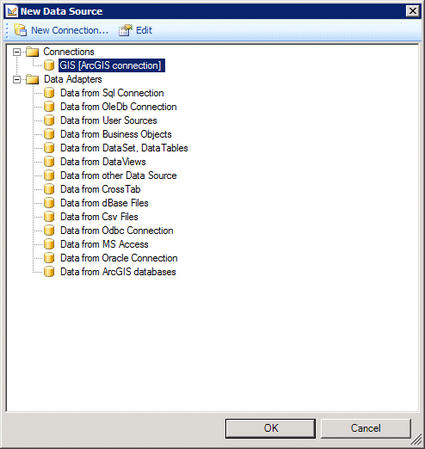Click the dBase Files database icon

click(x=49, y=203)
